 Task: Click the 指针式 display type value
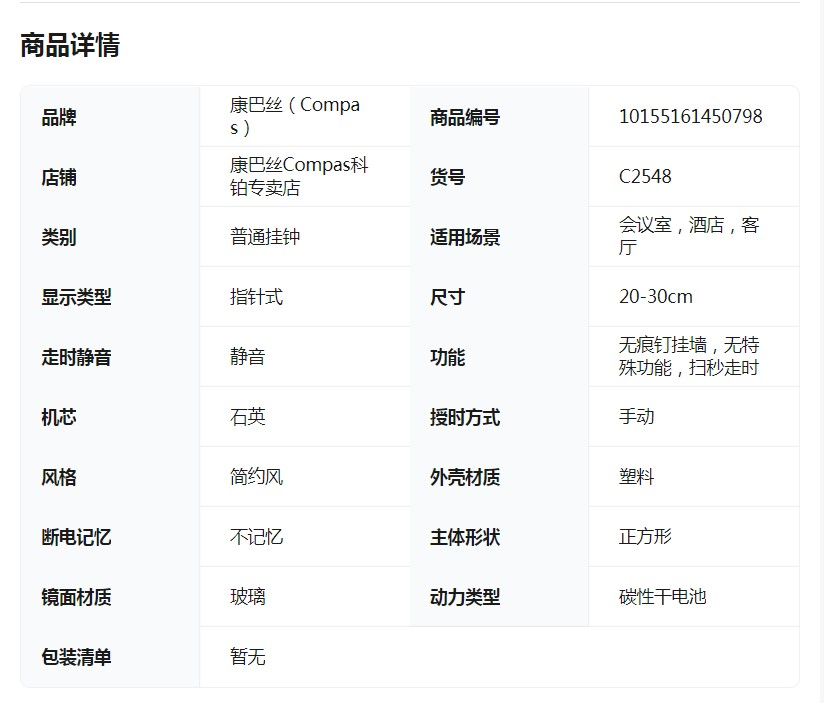click(x=256, y=297)
